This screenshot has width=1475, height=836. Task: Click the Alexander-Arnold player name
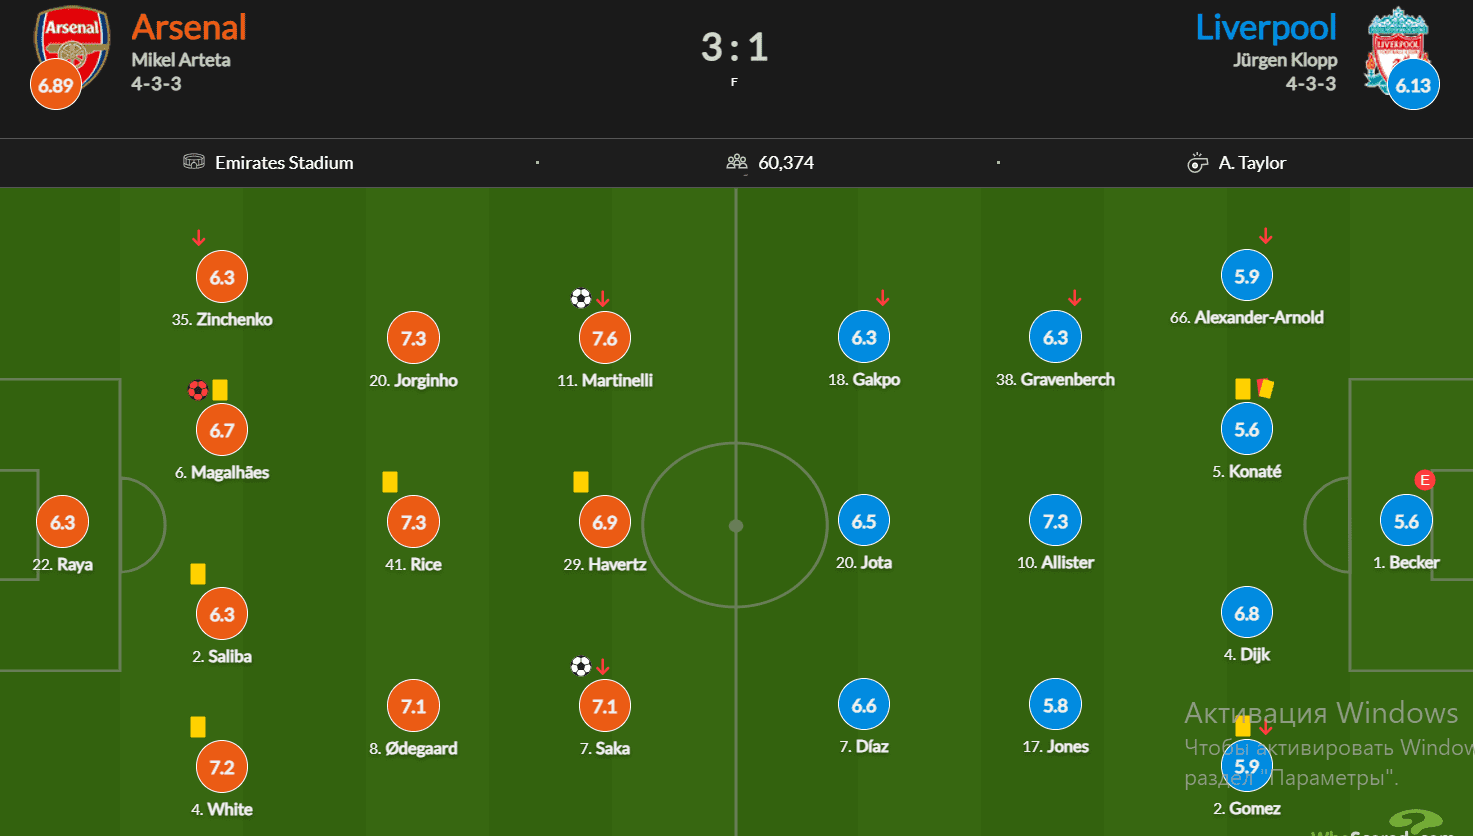[1247, 317]
